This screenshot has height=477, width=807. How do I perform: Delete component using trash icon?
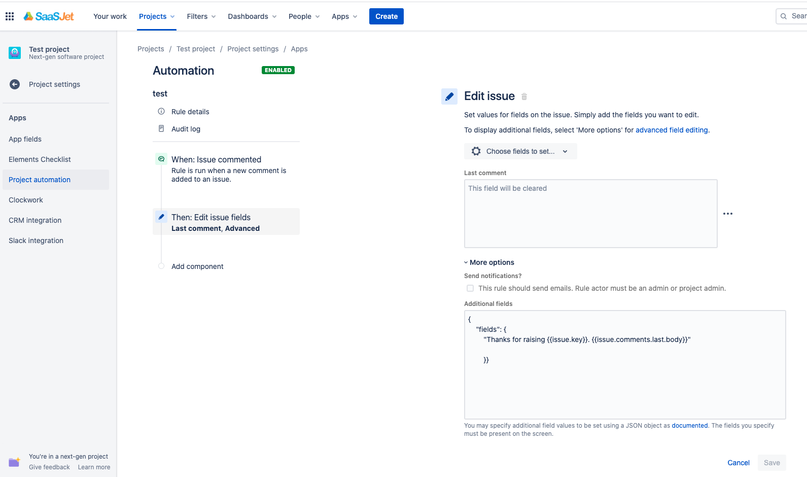(x=524, y=96)
